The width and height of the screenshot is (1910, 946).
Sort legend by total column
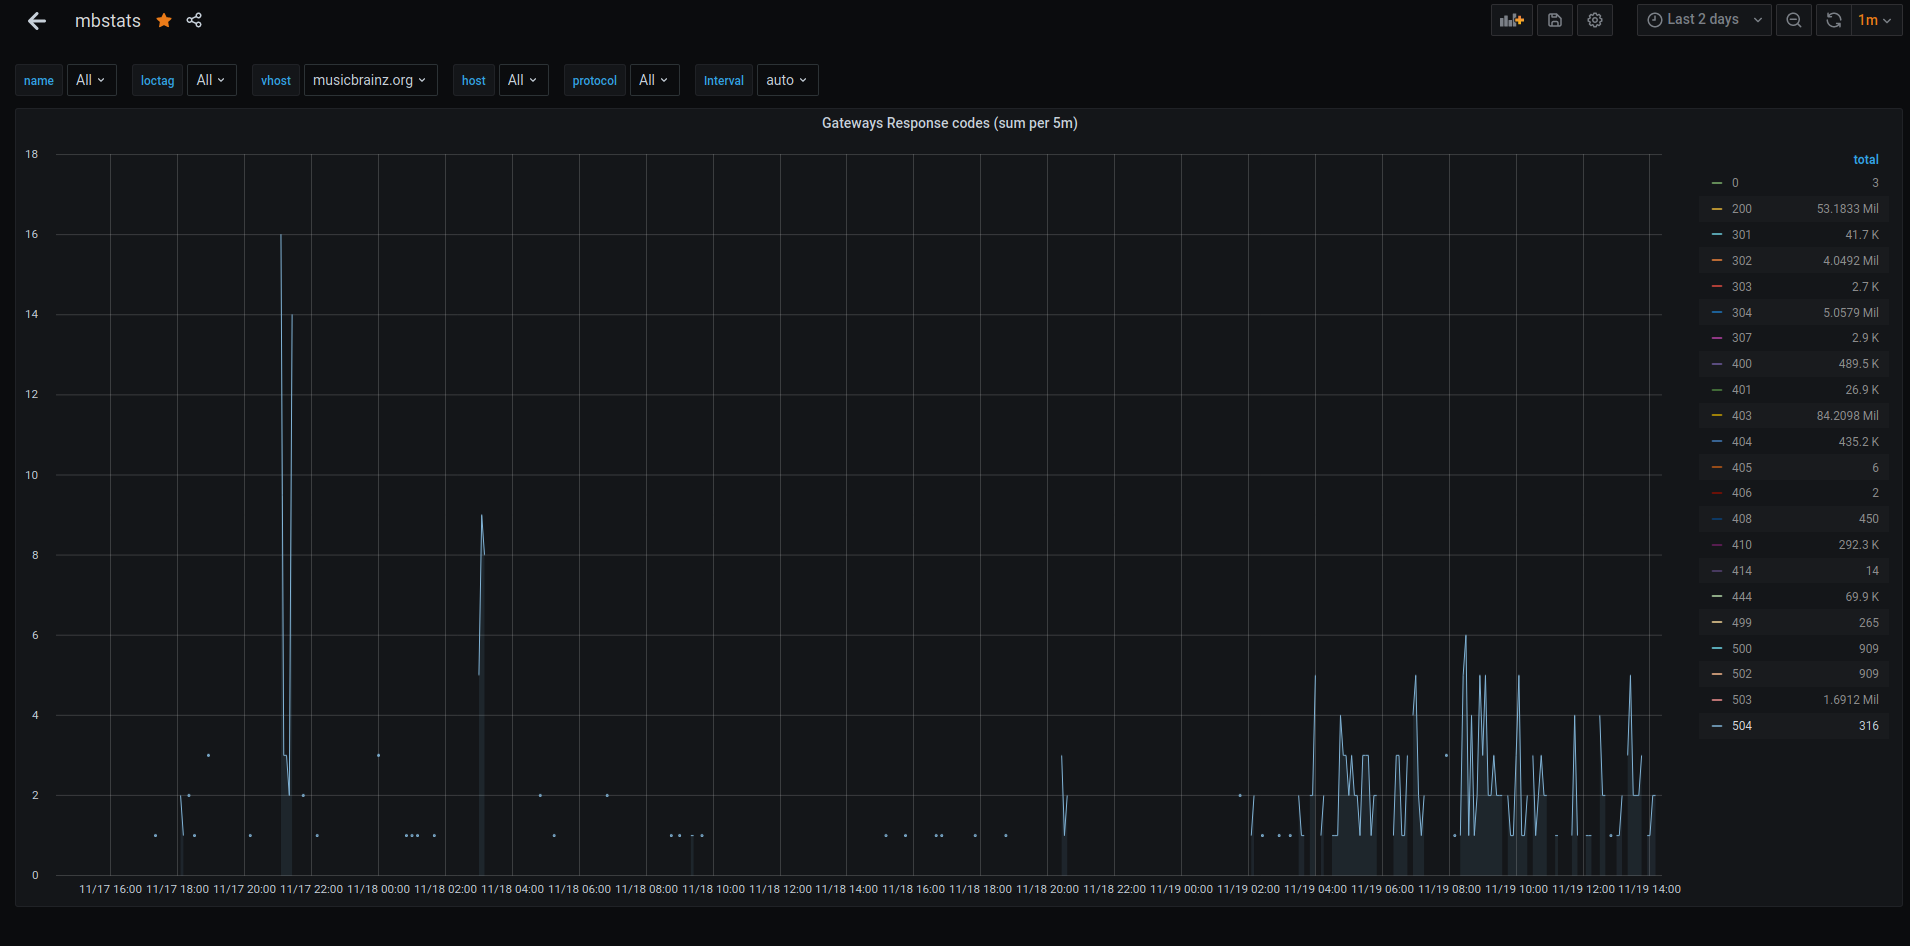(x=1865, y=160)
